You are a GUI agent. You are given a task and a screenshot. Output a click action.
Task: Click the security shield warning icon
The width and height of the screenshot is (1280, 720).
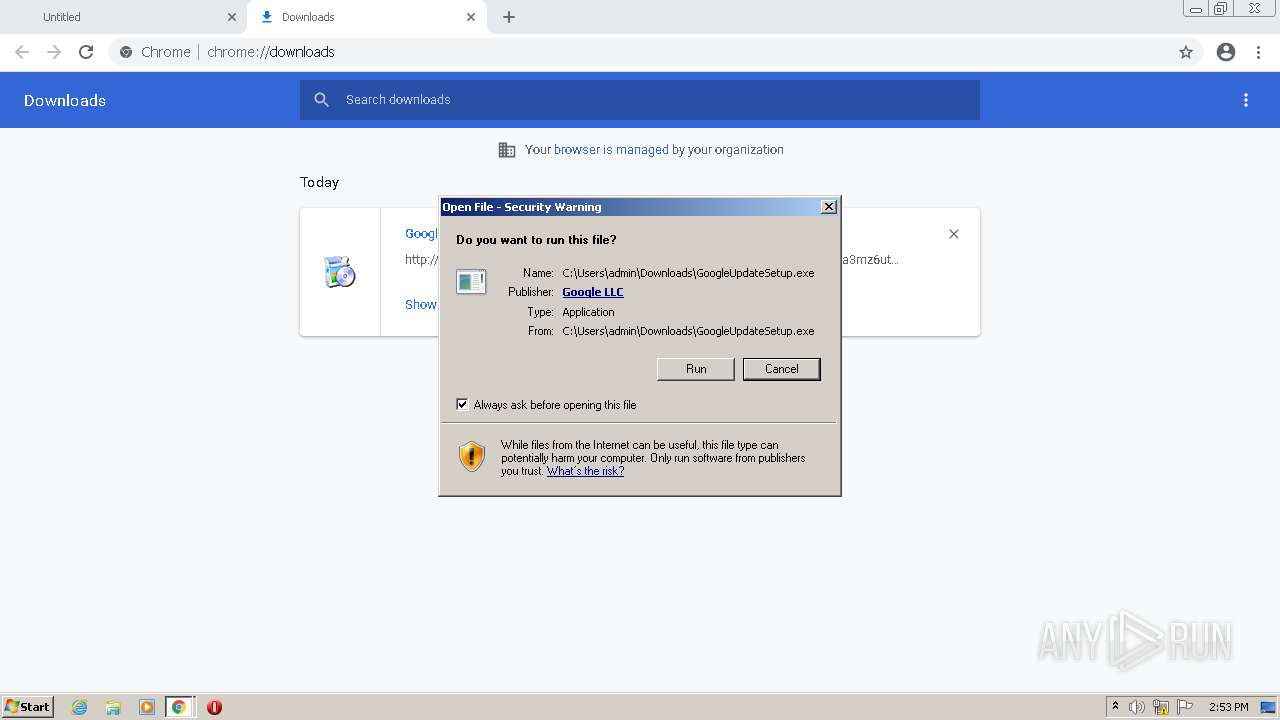coord(472,457)
